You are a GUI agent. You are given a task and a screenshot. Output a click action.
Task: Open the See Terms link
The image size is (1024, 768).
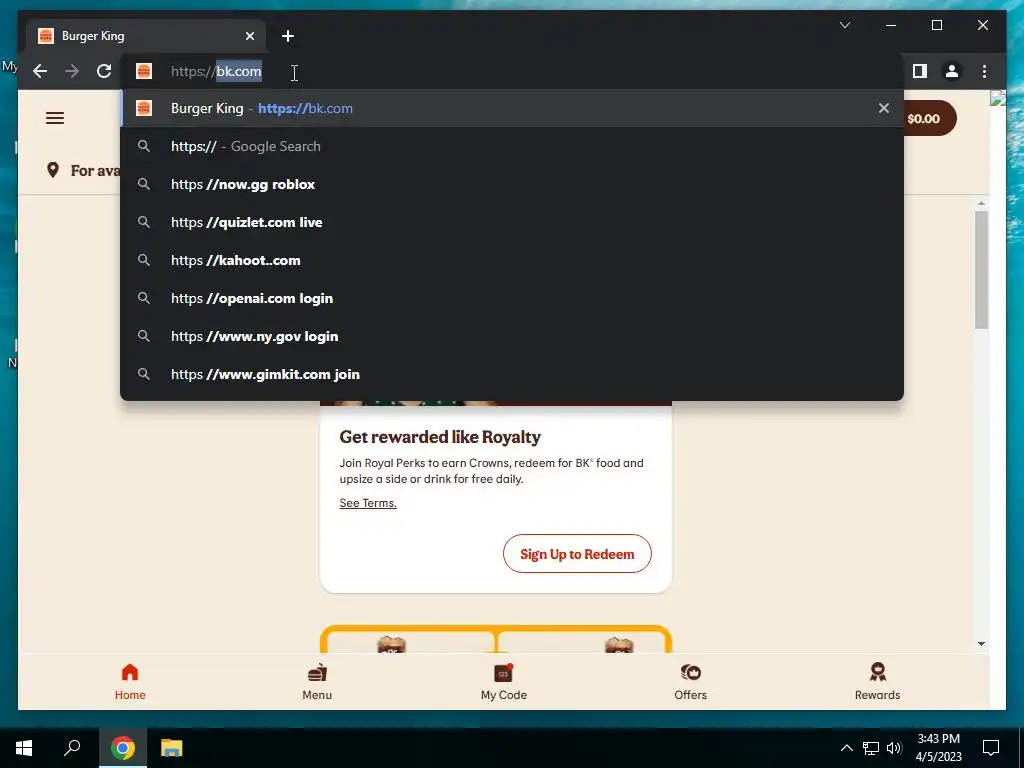click(368, 503)
